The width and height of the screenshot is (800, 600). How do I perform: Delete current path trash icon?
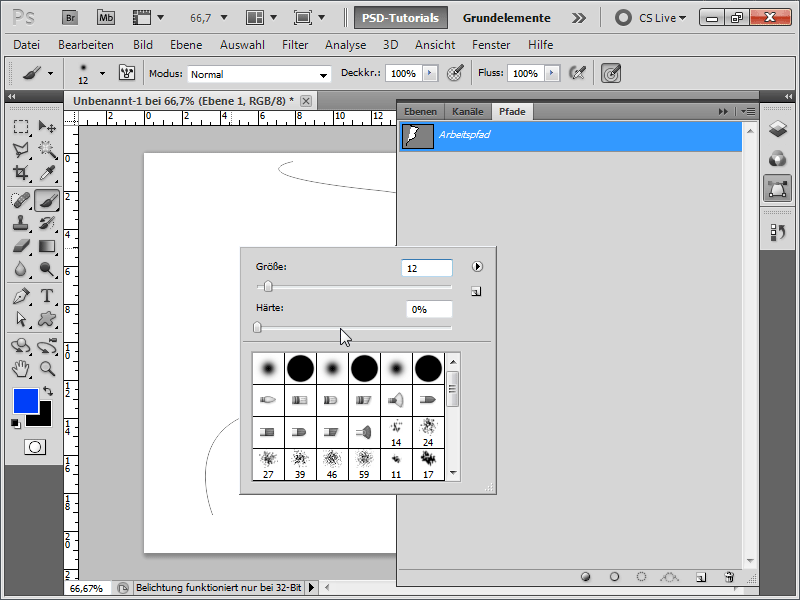pos(729,577)
